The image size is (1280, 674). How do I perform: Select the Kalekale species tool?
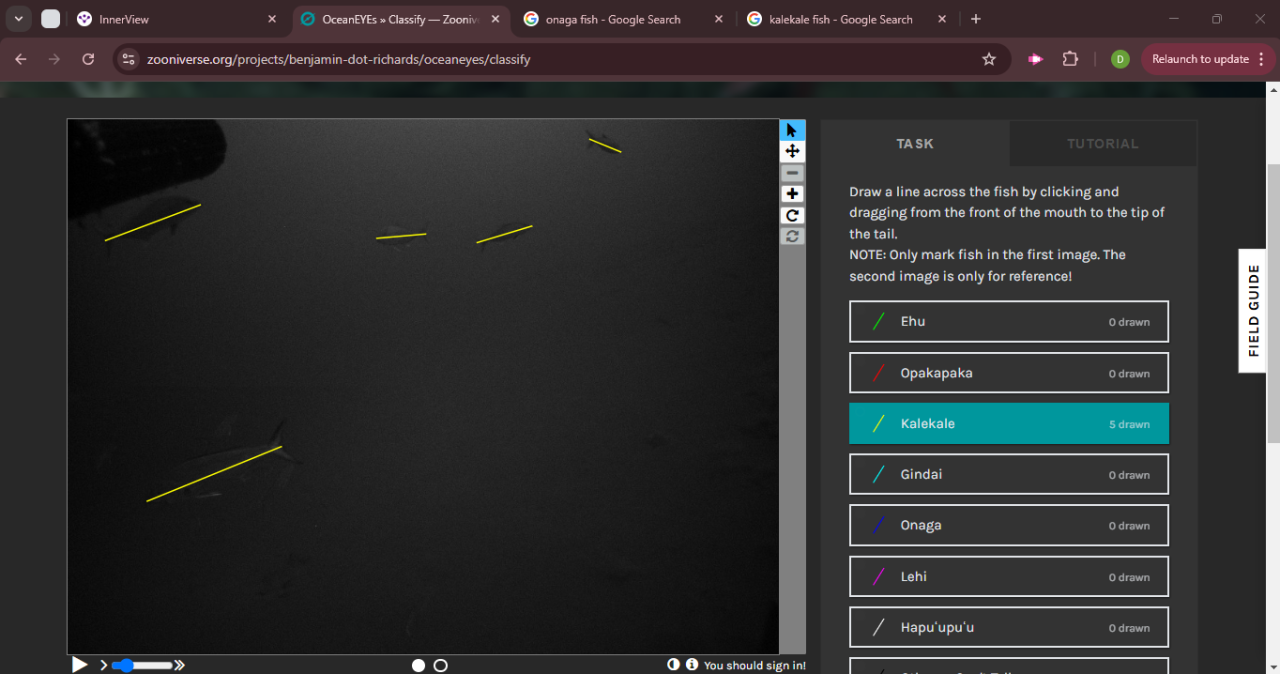pyautogui.click(x=1009, y=424)
